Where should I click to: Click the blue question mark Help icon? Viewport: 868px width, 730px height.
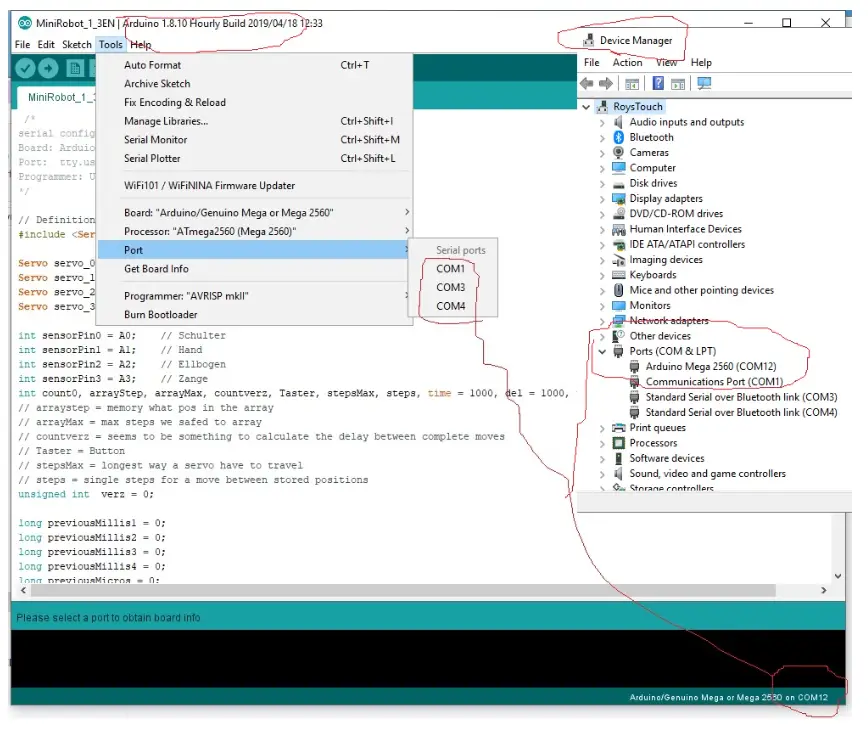(658, 84)
